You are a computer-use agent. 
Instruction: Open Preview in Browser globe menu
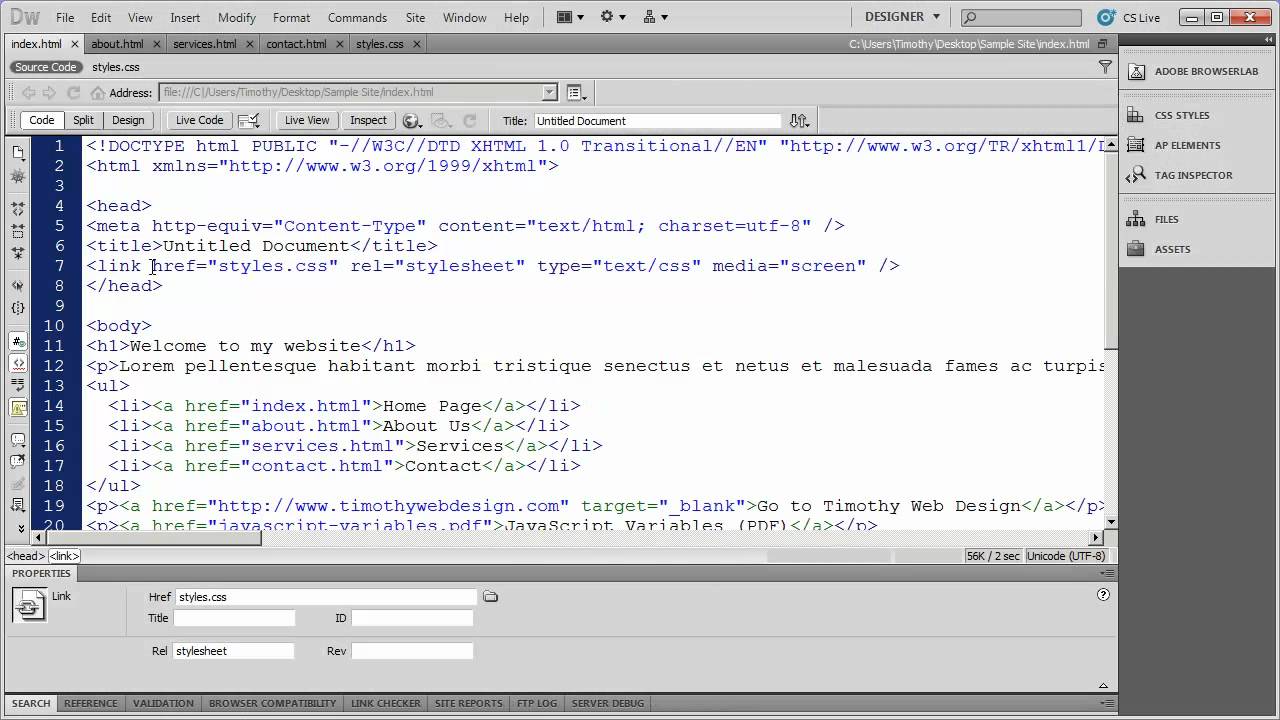tap(411, 120)
